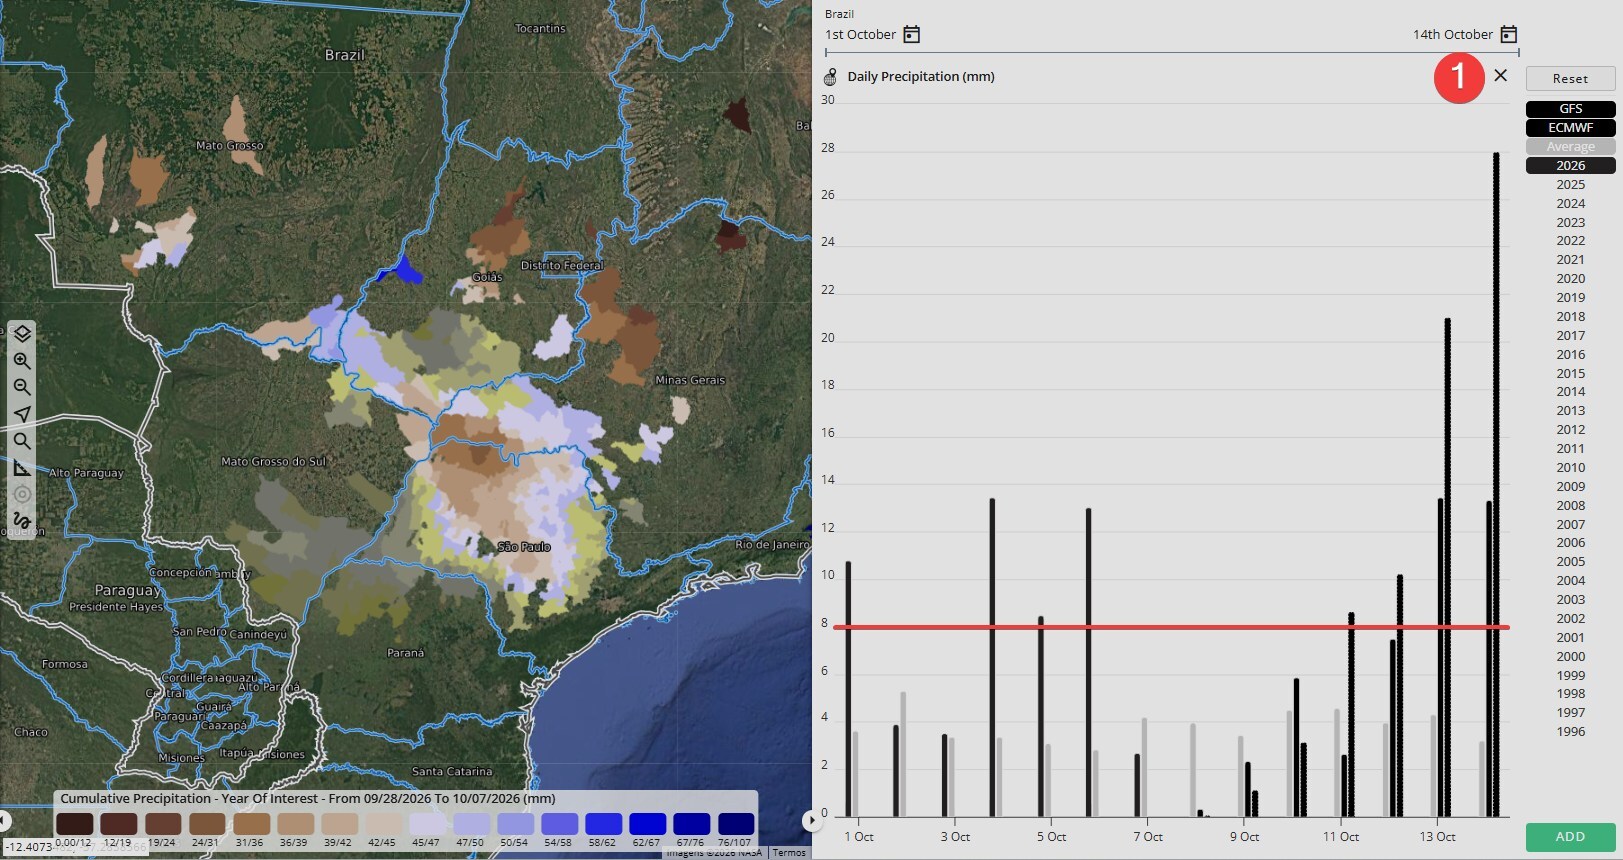Close the Daily Precipitation chart
Screen dimensions: 1623x860
click(x=1500, y=75)
